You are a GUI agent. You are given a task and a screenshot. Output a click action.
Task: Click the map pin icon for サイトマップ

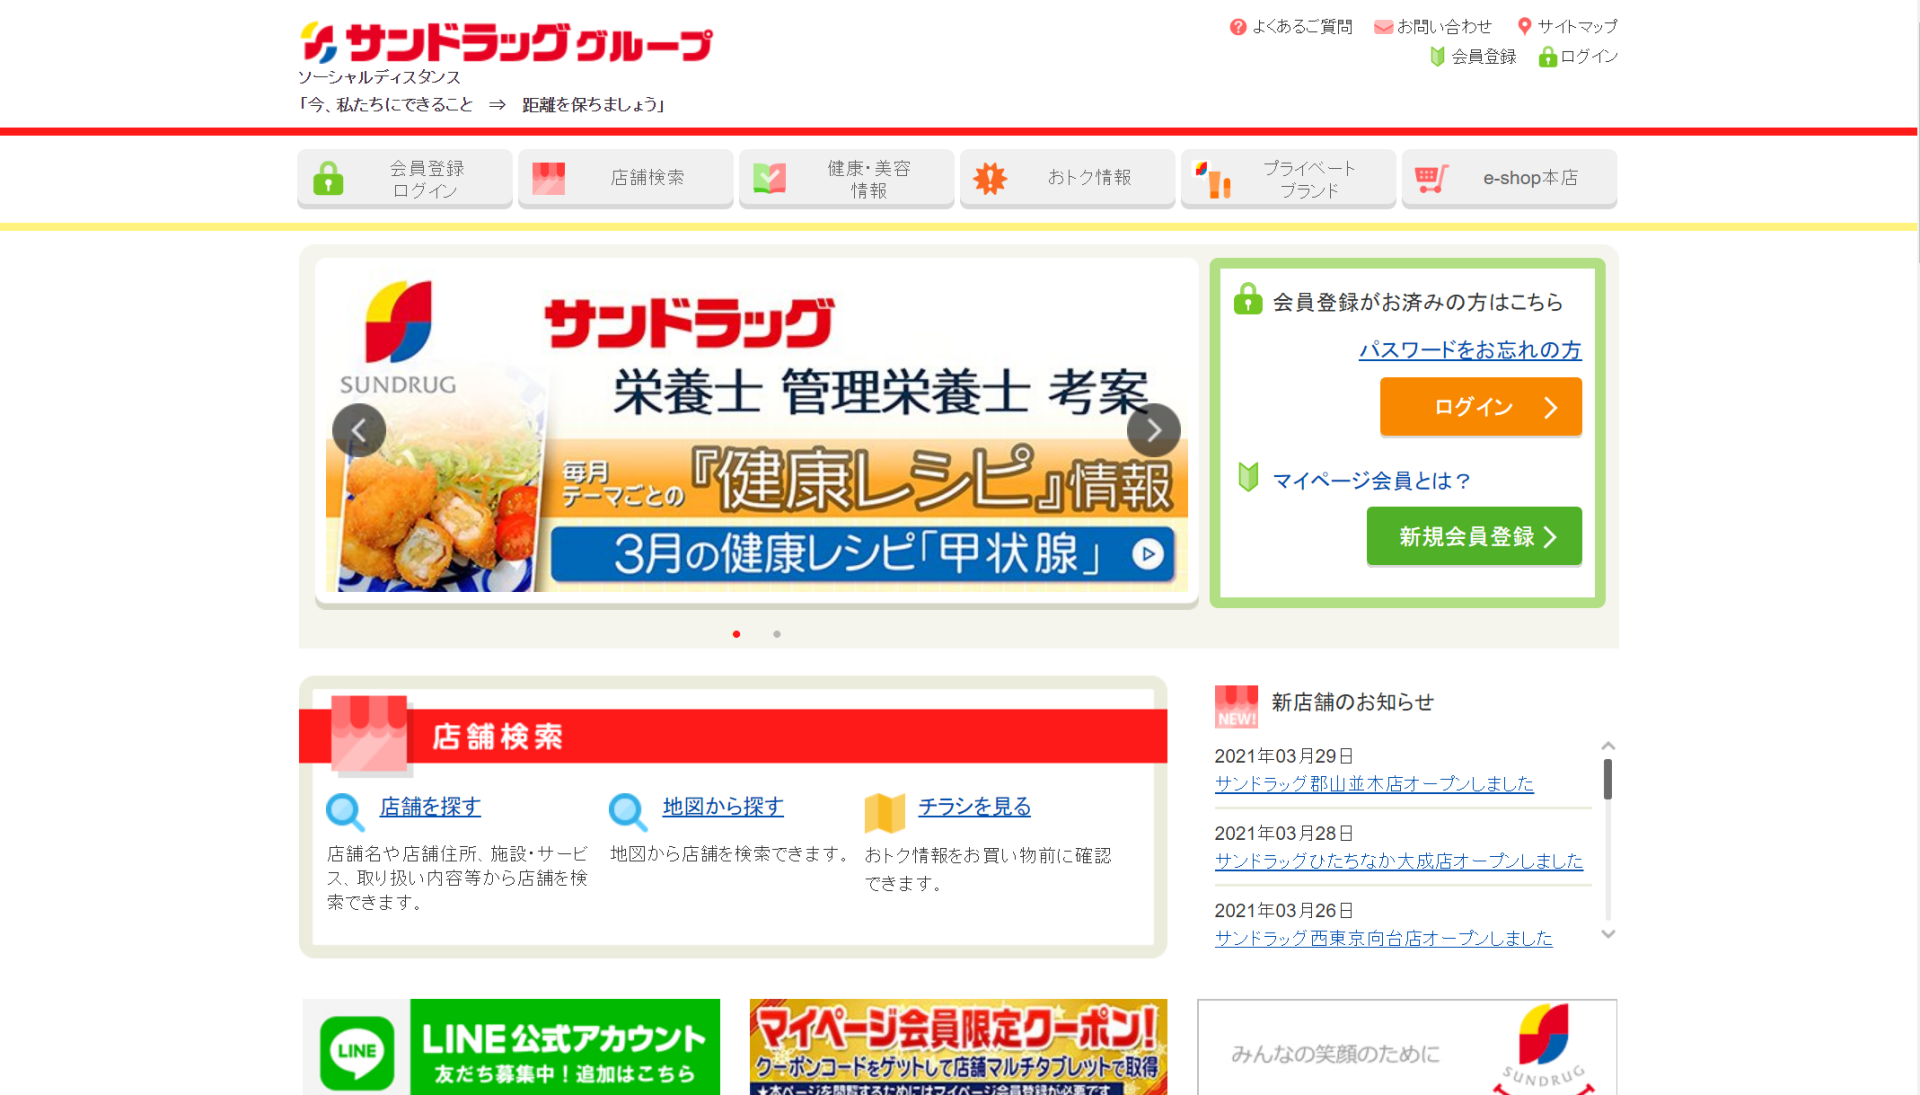click(x=1524, y=25)
